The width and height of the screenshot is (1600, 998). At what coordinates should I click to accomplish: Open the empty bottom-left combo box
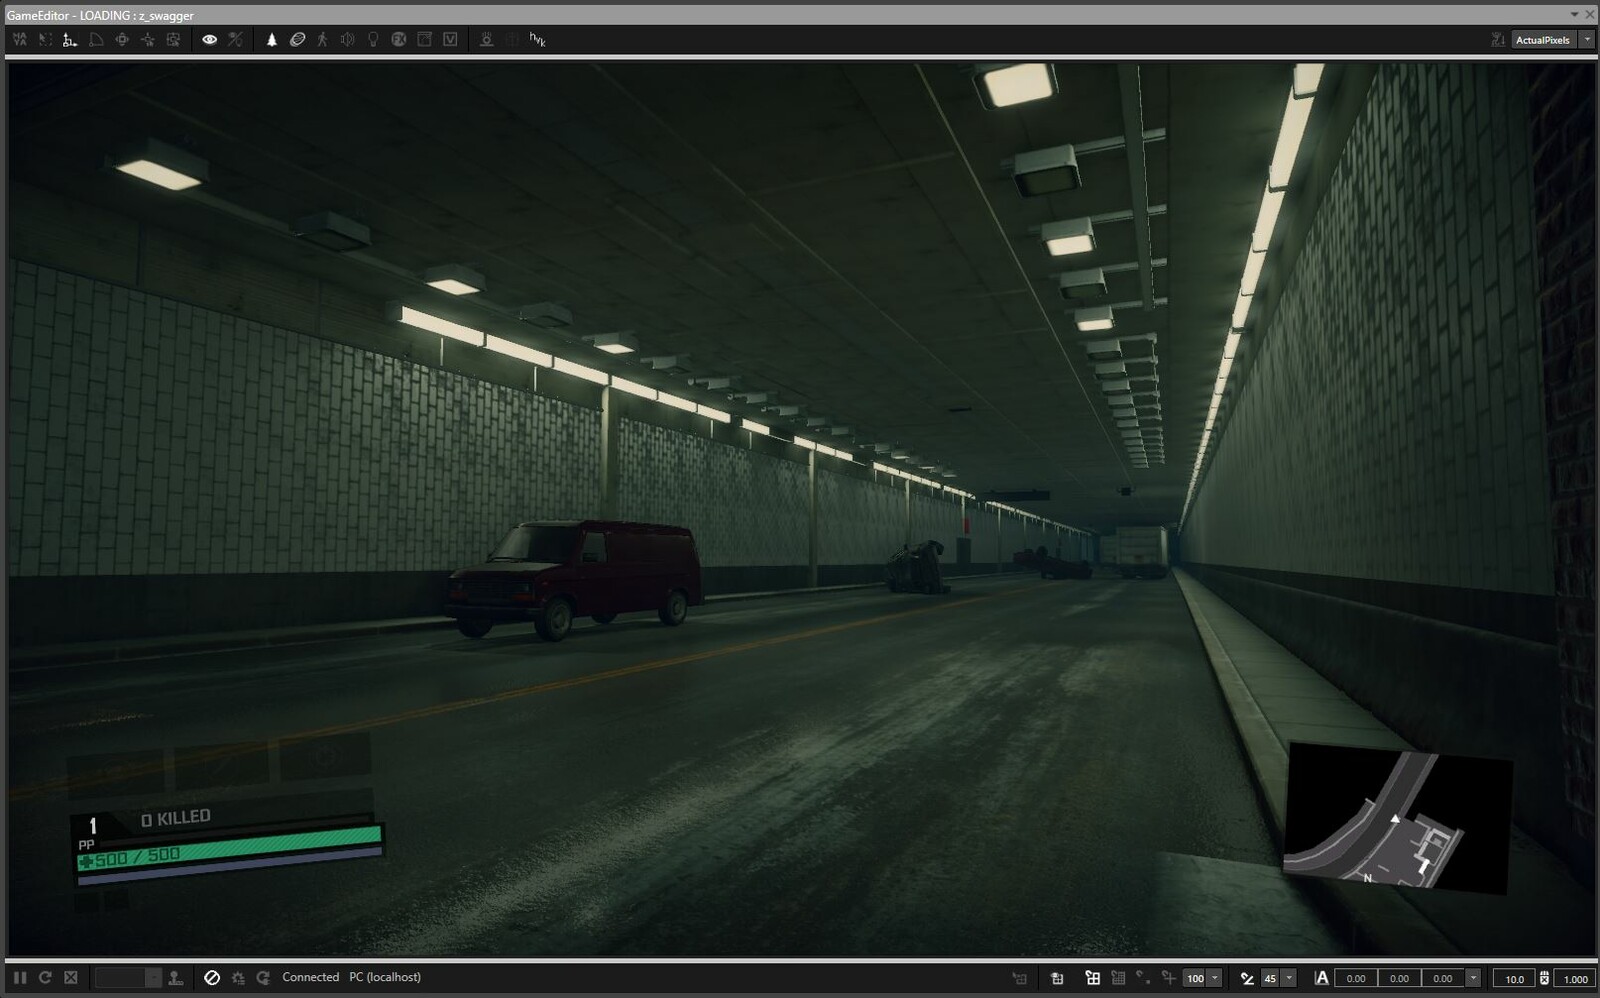tap(127, 978)
